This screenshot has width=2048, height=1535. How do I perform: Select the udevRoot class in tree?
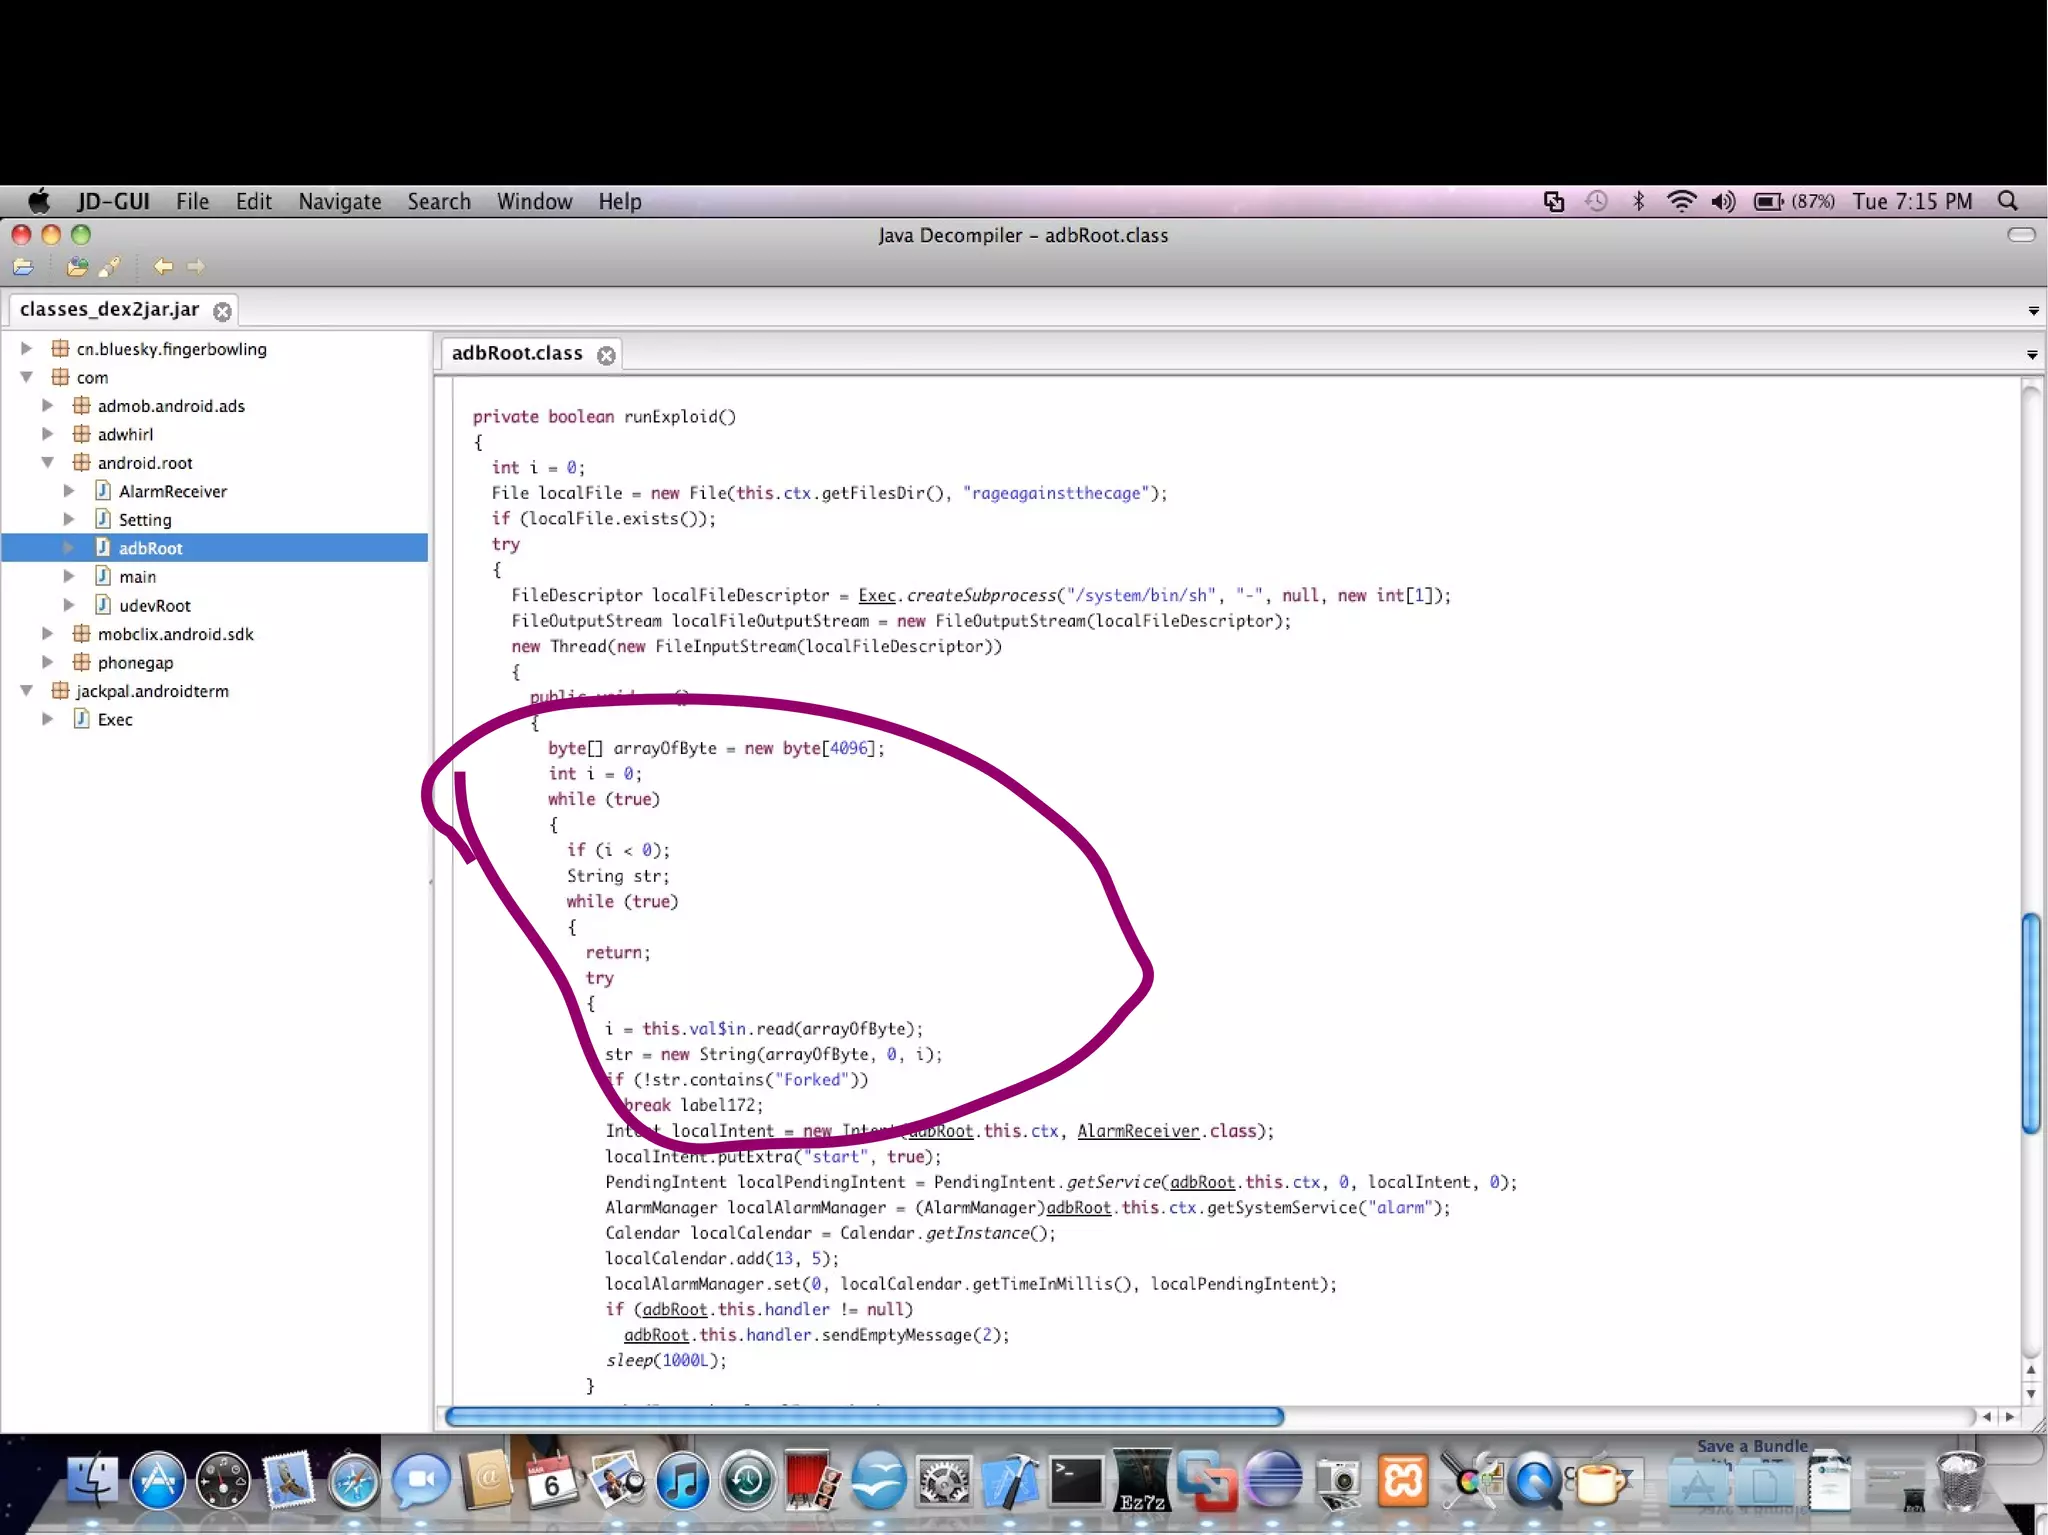point(154,605)
